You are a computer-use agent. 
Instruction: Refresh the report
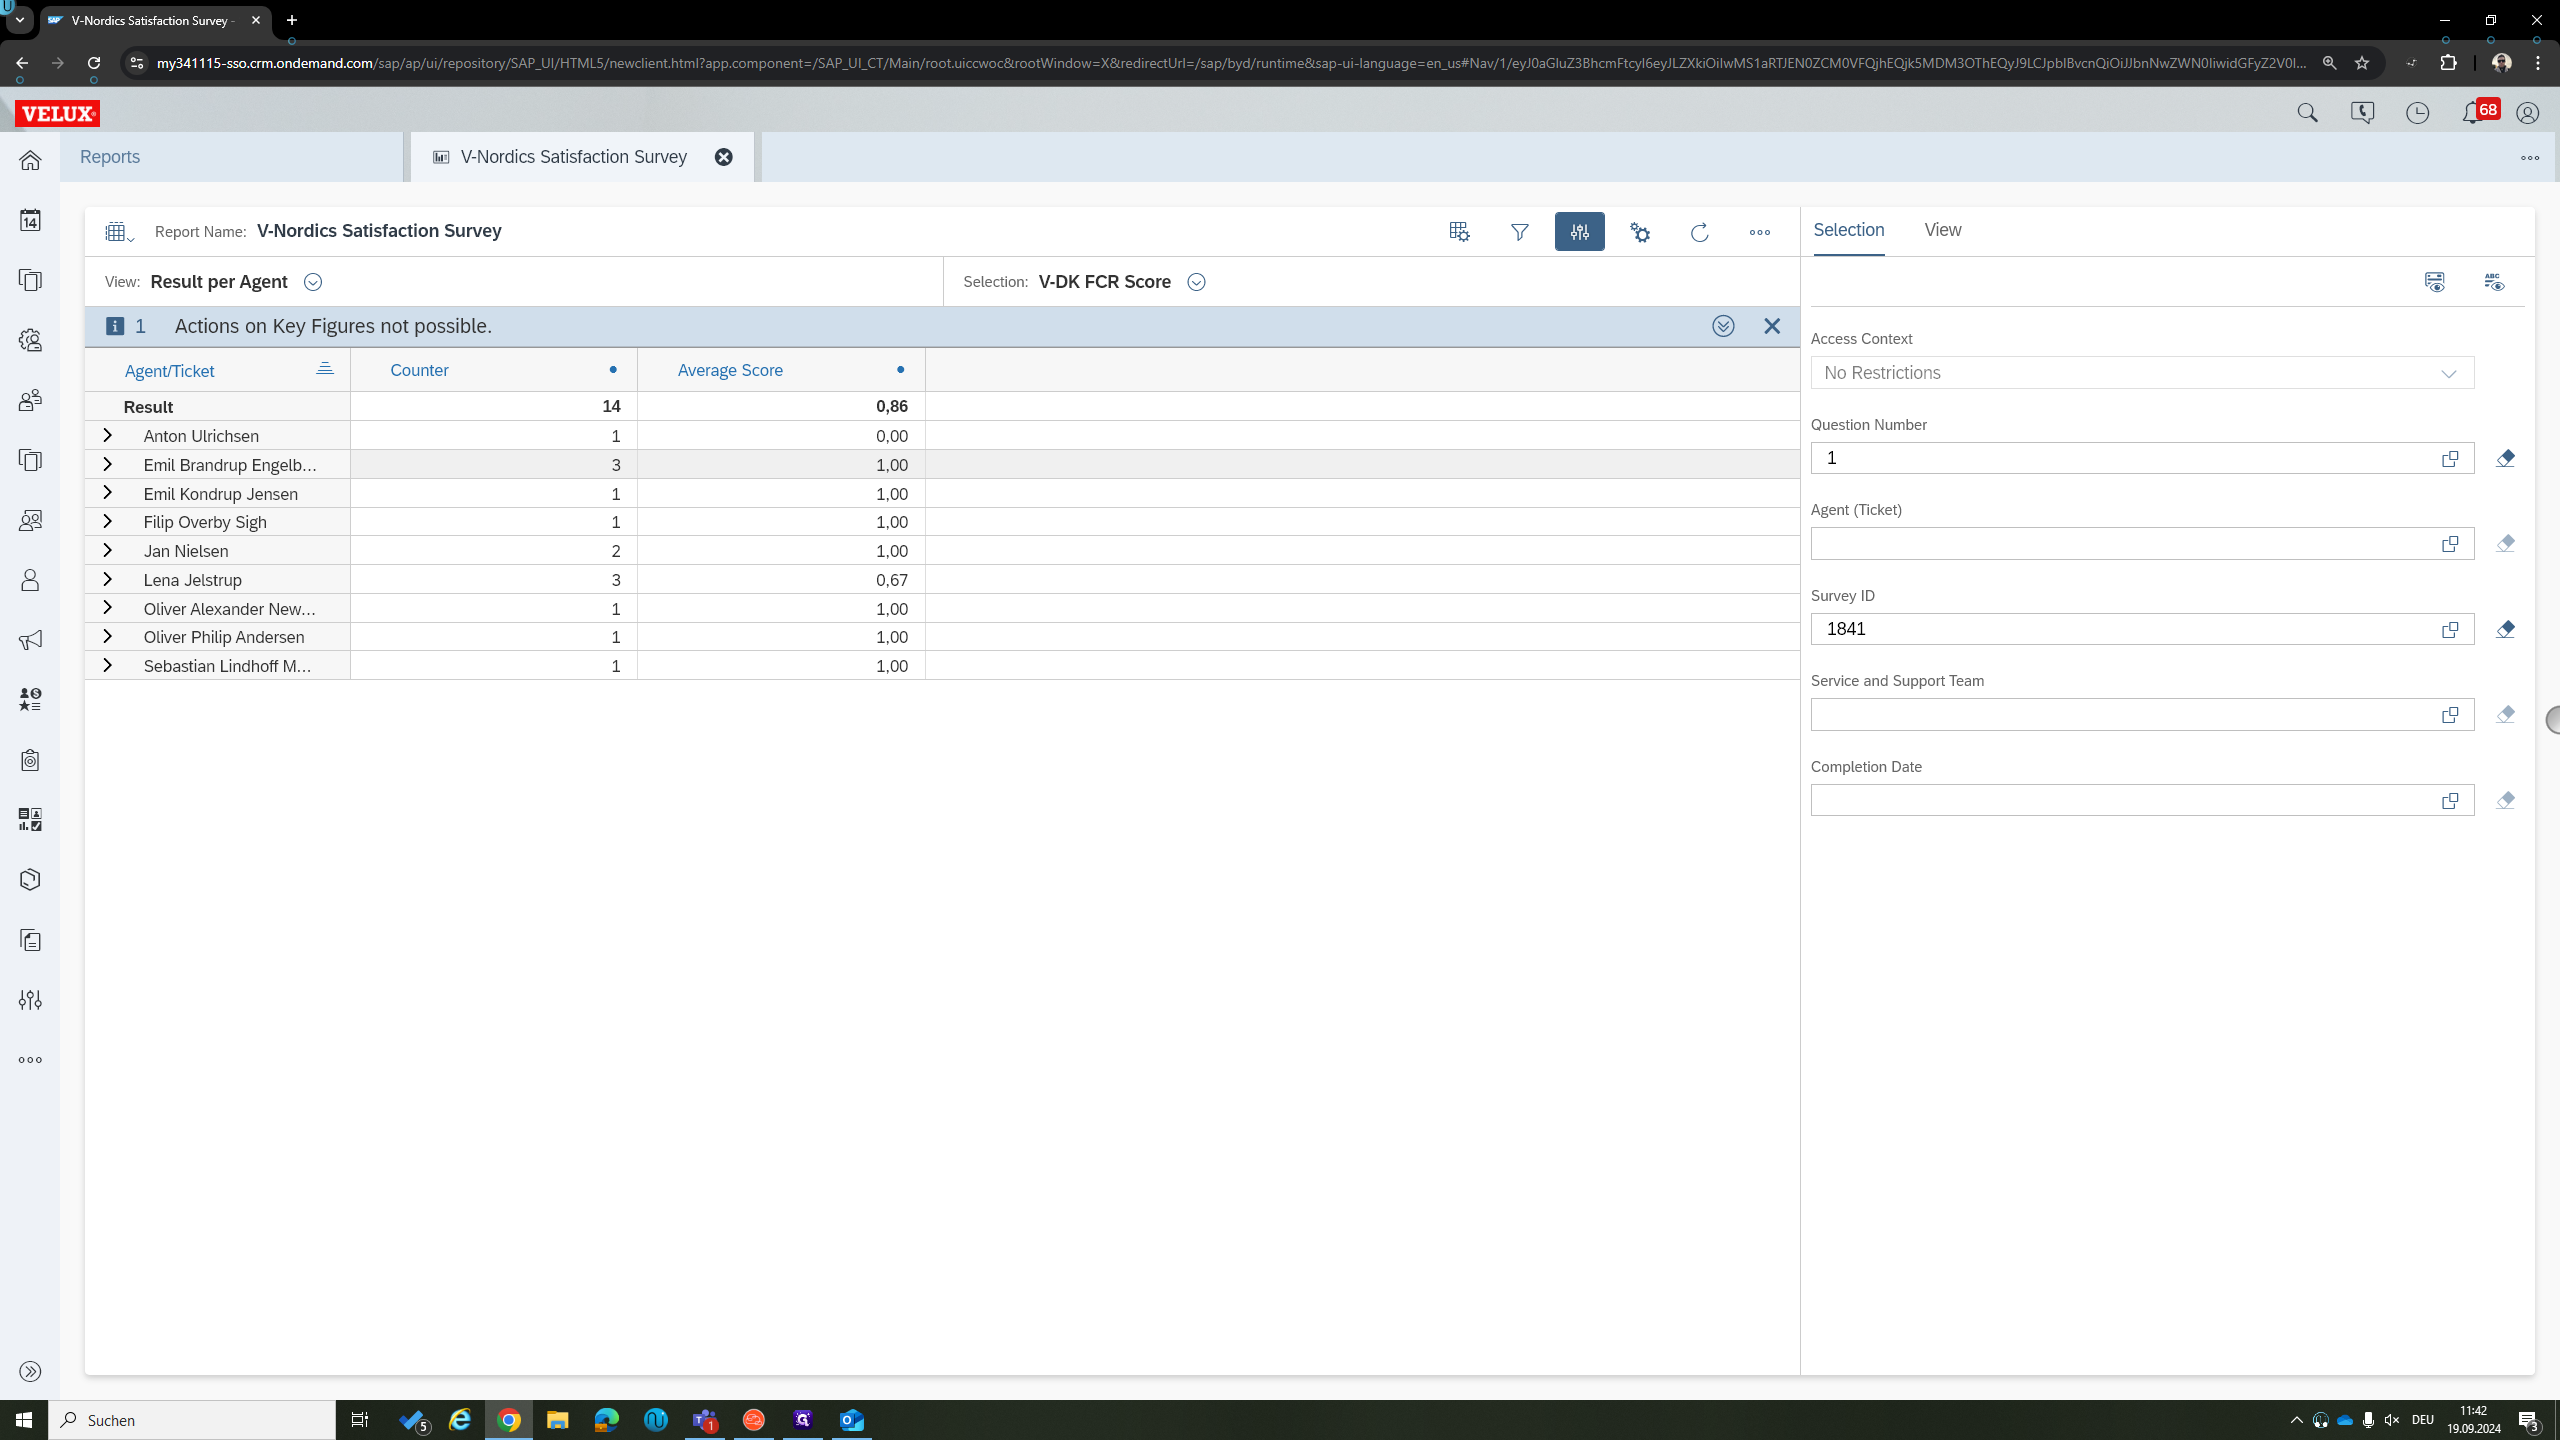pos(1699,232)
